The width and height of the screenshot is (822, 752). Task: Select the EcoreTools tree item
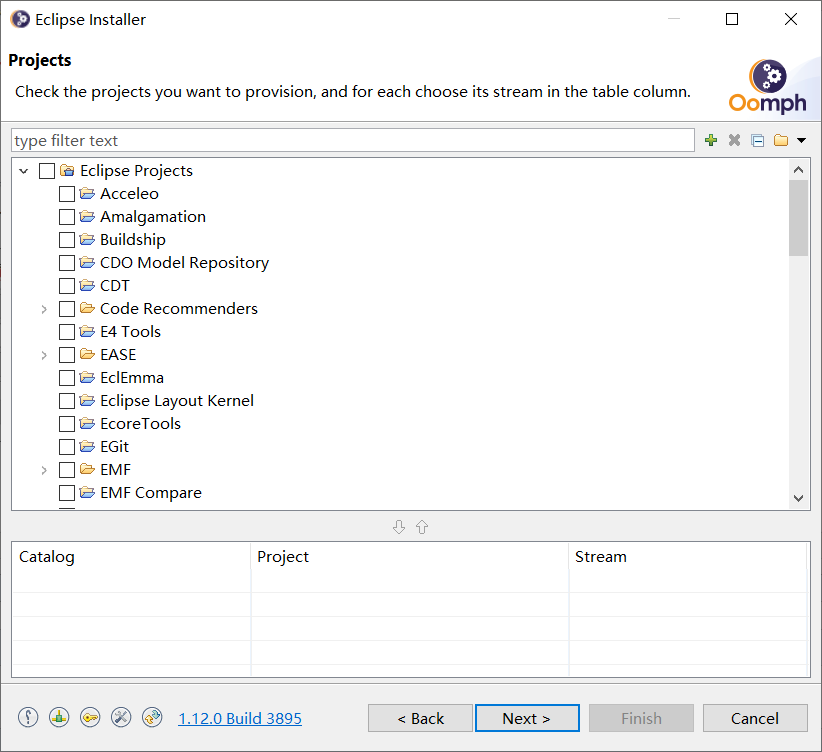coord(140,424)
